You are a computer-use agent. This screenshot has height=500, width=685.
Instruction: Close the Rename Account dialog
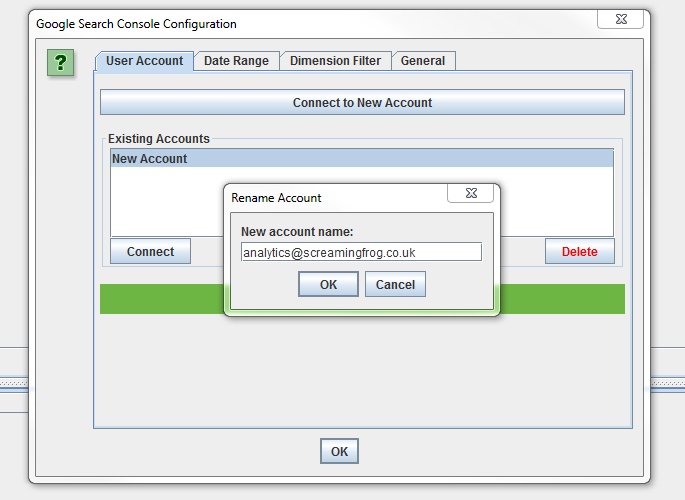pyautogui.click(x=471, y=193)
